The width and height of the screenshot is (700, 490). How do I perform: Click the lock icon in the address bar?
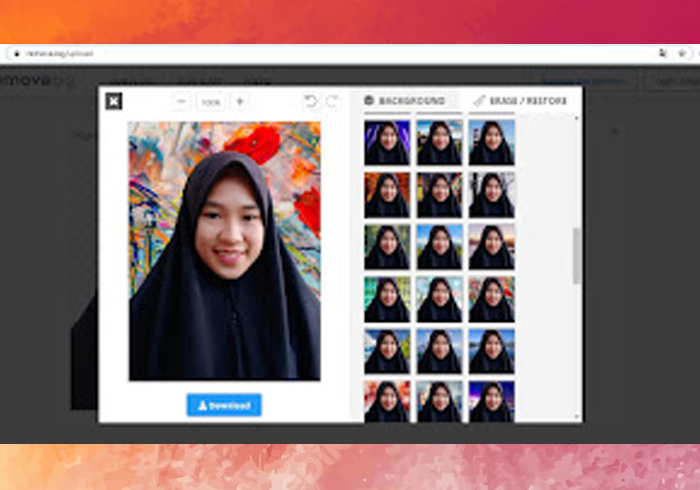point(17,54)
